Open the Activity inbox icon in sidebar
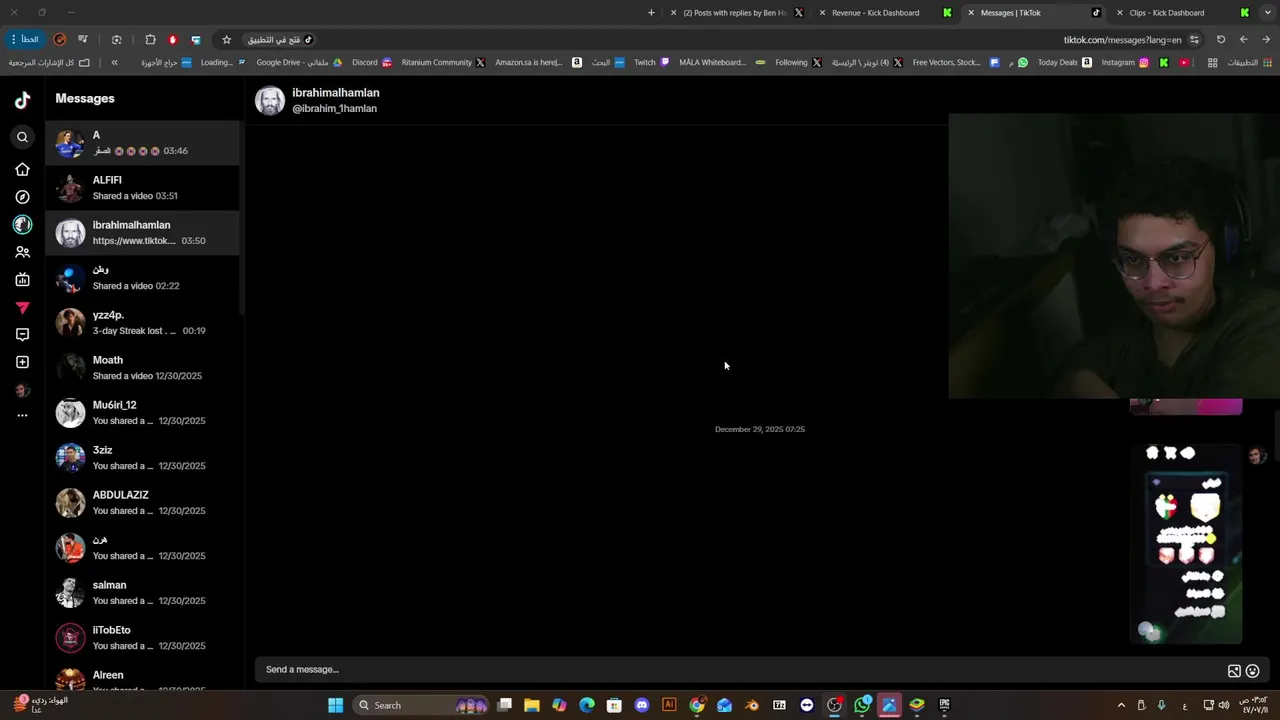This screenshot has width=1280, height=720. pos(22,335)
